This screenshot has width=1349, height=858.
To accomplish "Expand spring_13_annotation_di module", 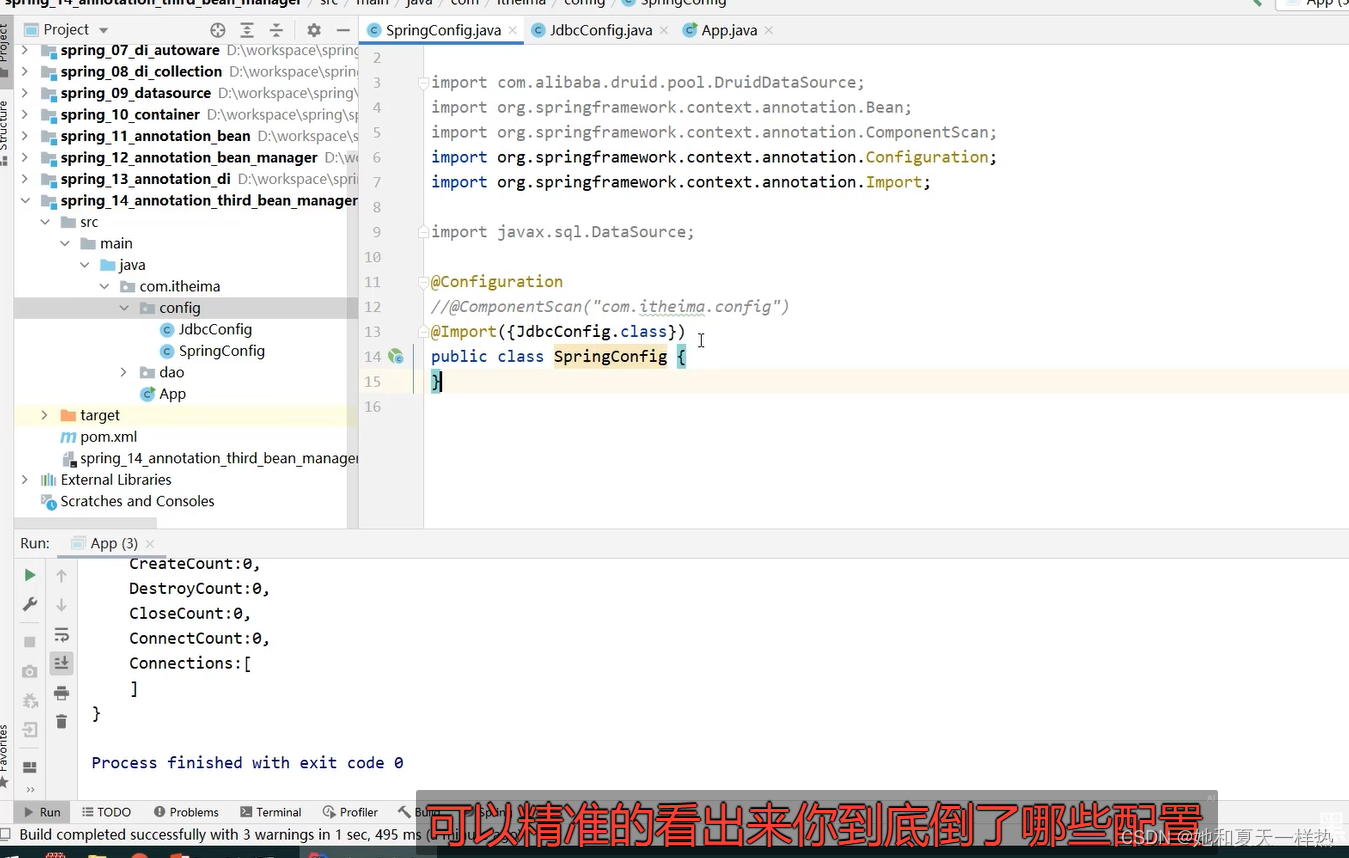I will pos(24,179).
